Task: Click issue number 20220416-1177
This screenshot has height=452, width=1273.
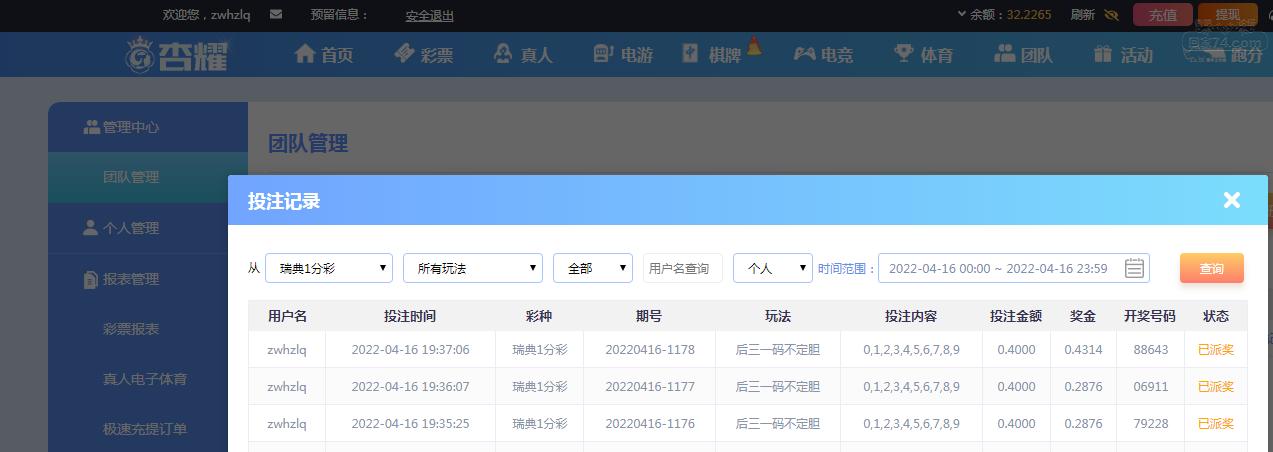Action: point(650,387)
